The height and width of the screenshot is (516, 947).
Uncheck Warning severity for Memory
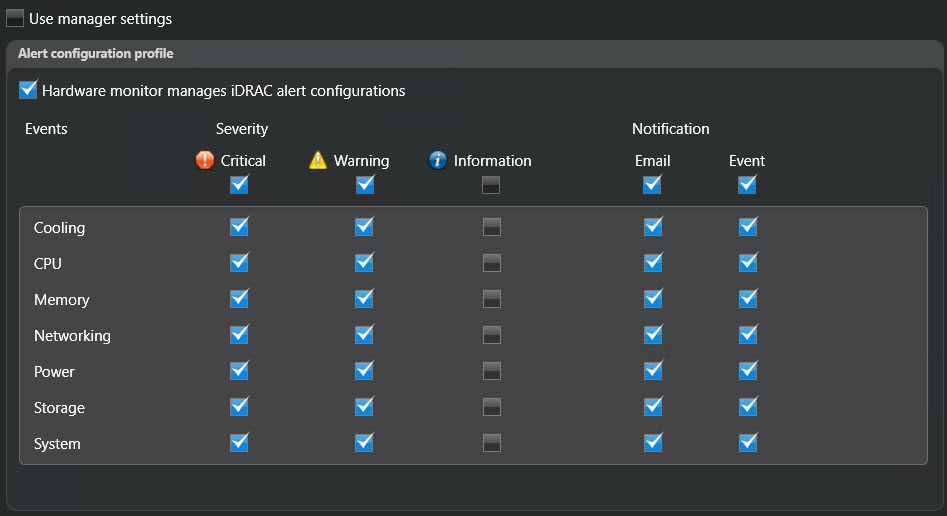coord(364,299)
